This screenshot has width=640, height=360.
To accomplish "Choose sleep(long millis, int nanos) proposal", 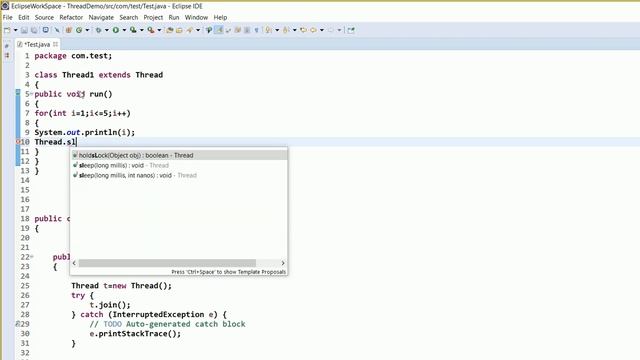I will pyautogui.click(x=179, y=175).
